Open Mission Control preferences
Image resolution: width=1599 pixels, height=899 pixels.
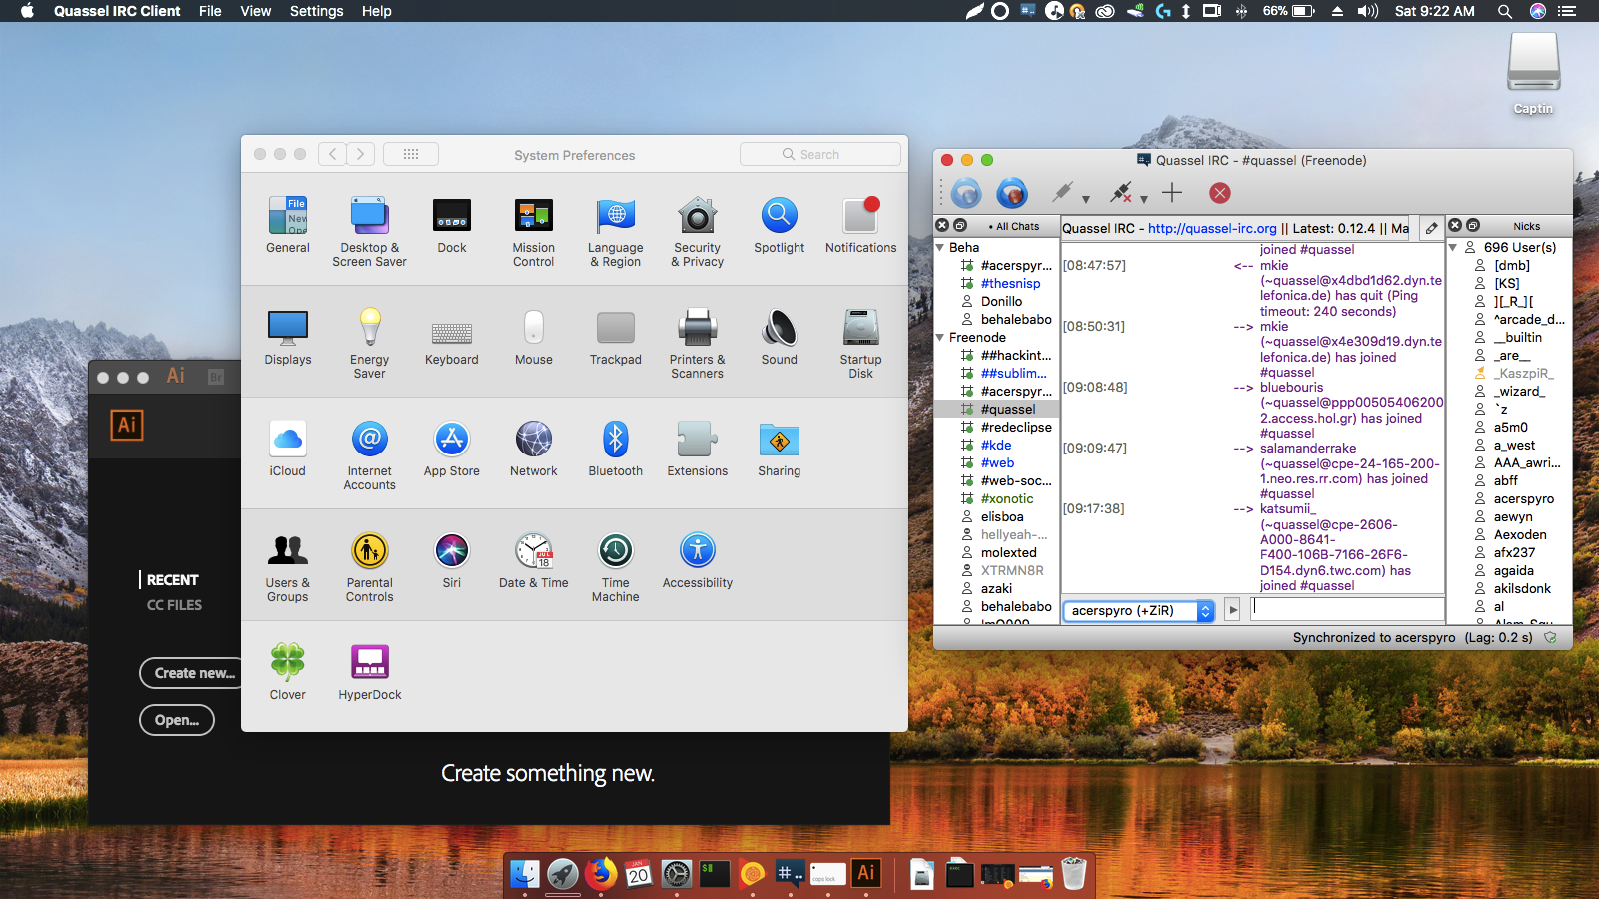(x=534, y=232)
